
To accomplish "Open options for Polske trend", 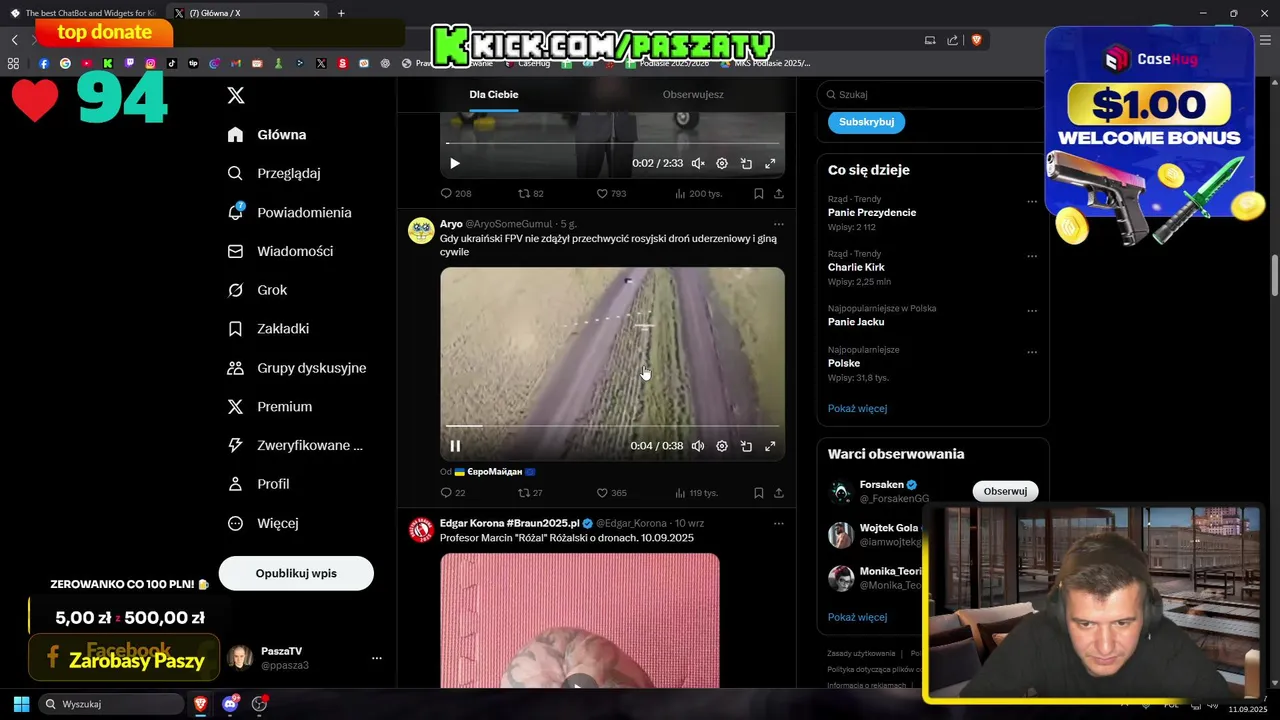I will pos(1032,352).
